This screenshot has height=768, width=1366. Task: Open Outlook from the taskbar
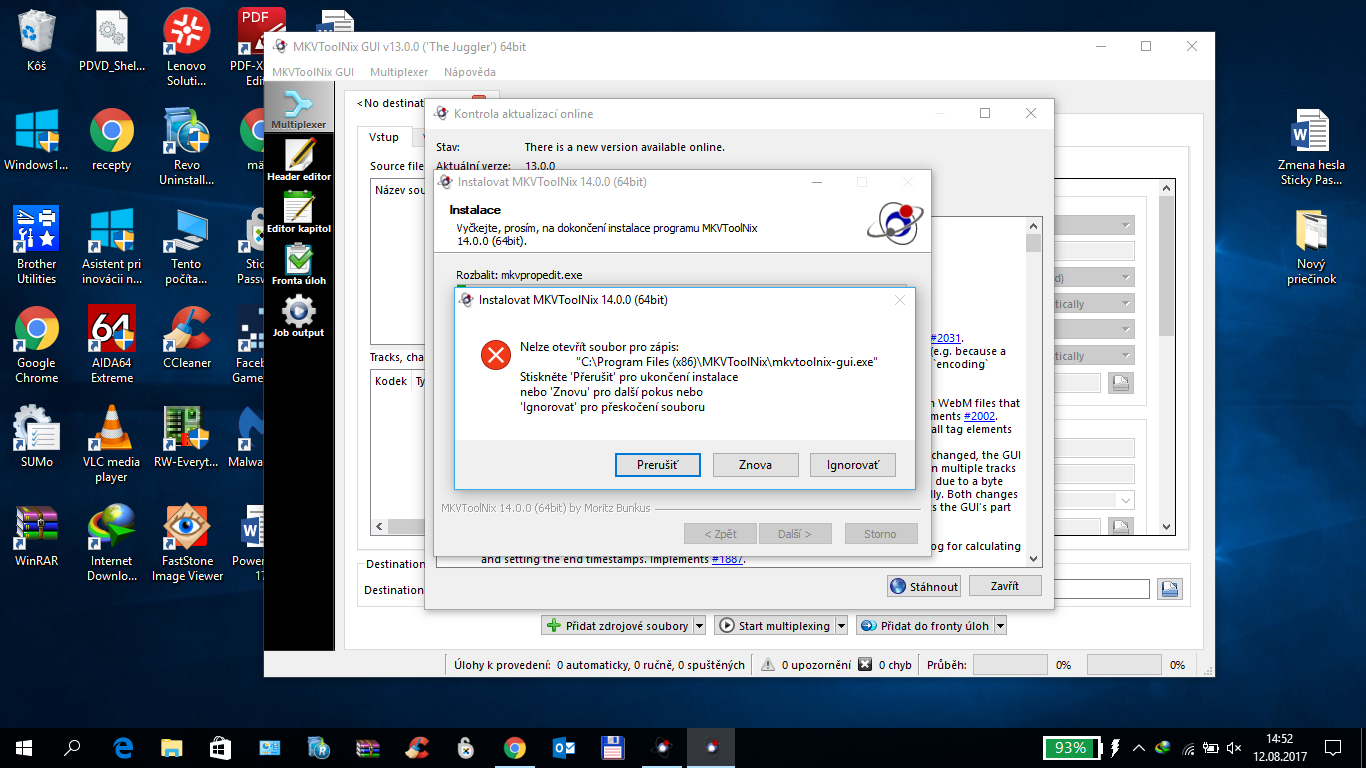click(x=564, y=747)
